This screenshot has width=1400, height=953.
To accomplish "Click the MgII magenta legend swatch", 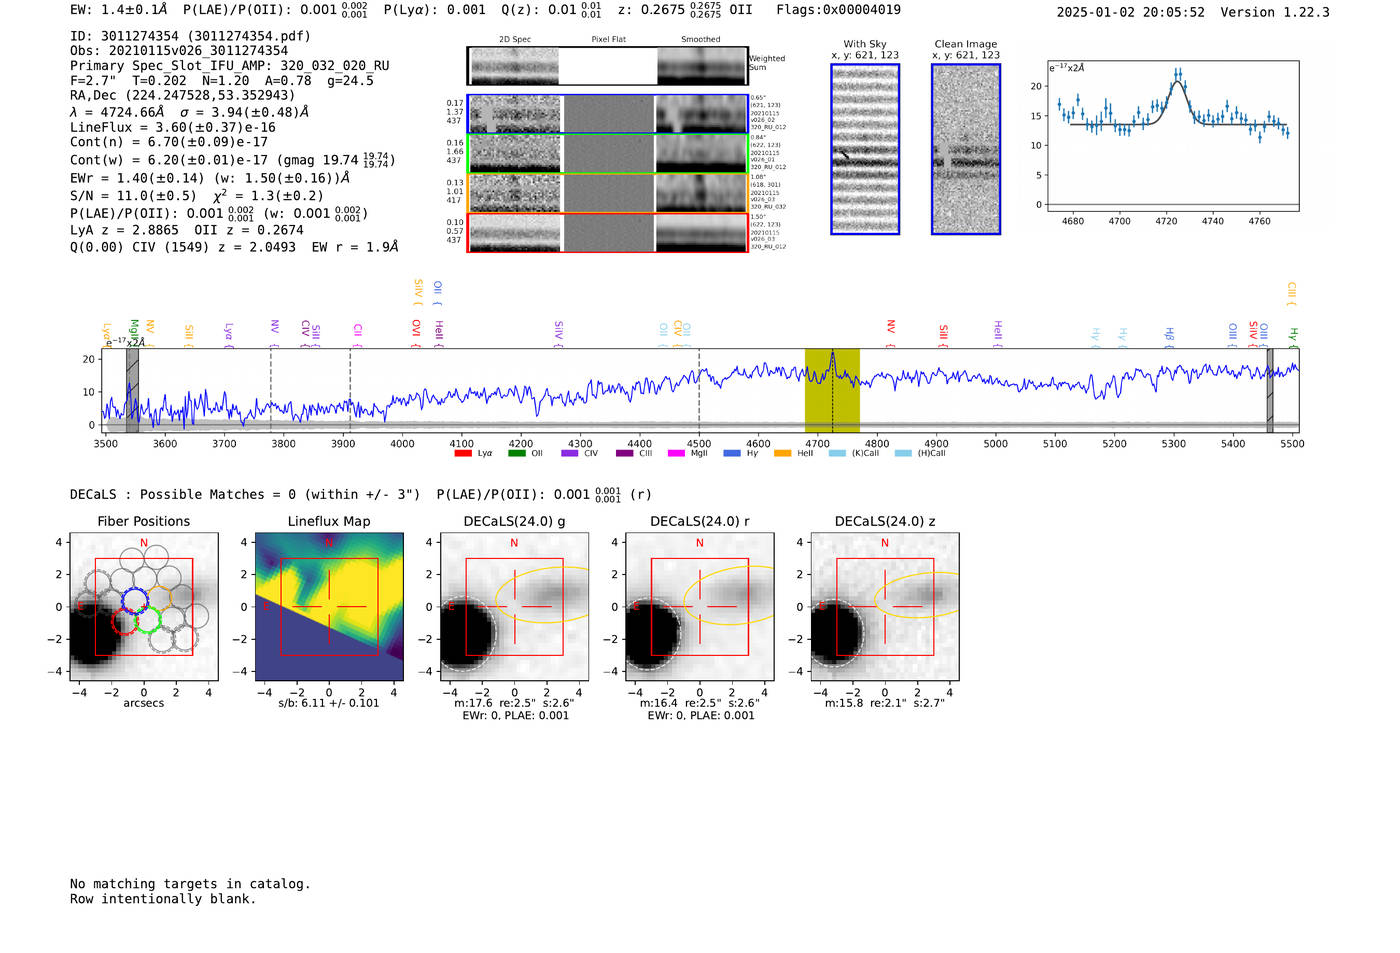I will pos(676,454).
